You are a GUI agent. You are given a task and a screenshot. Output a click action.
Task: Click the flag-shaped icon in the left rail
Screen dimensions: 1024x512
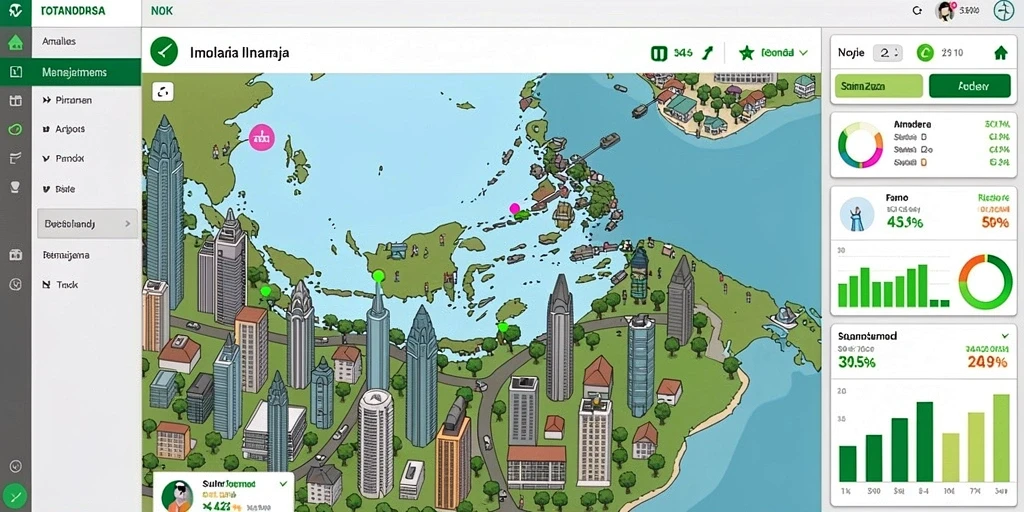(x=16, y=158)
